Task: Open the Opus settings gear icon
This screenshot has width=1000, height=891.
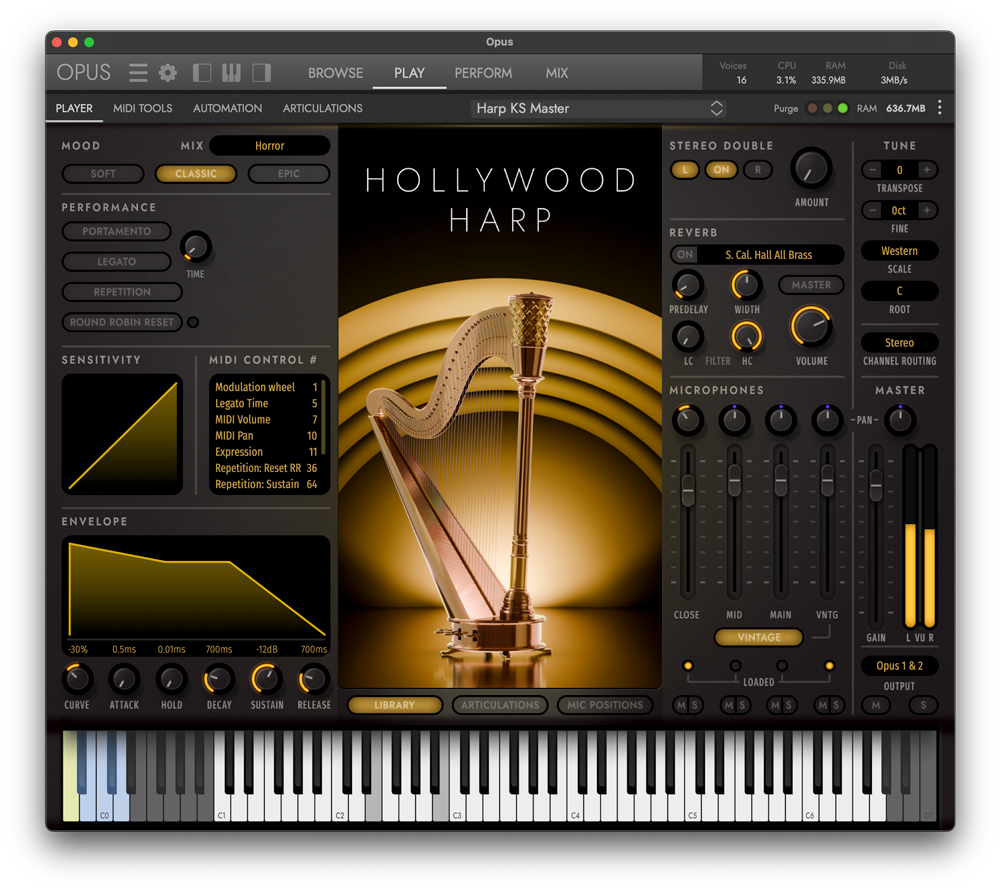Action: tap(167, 72)
